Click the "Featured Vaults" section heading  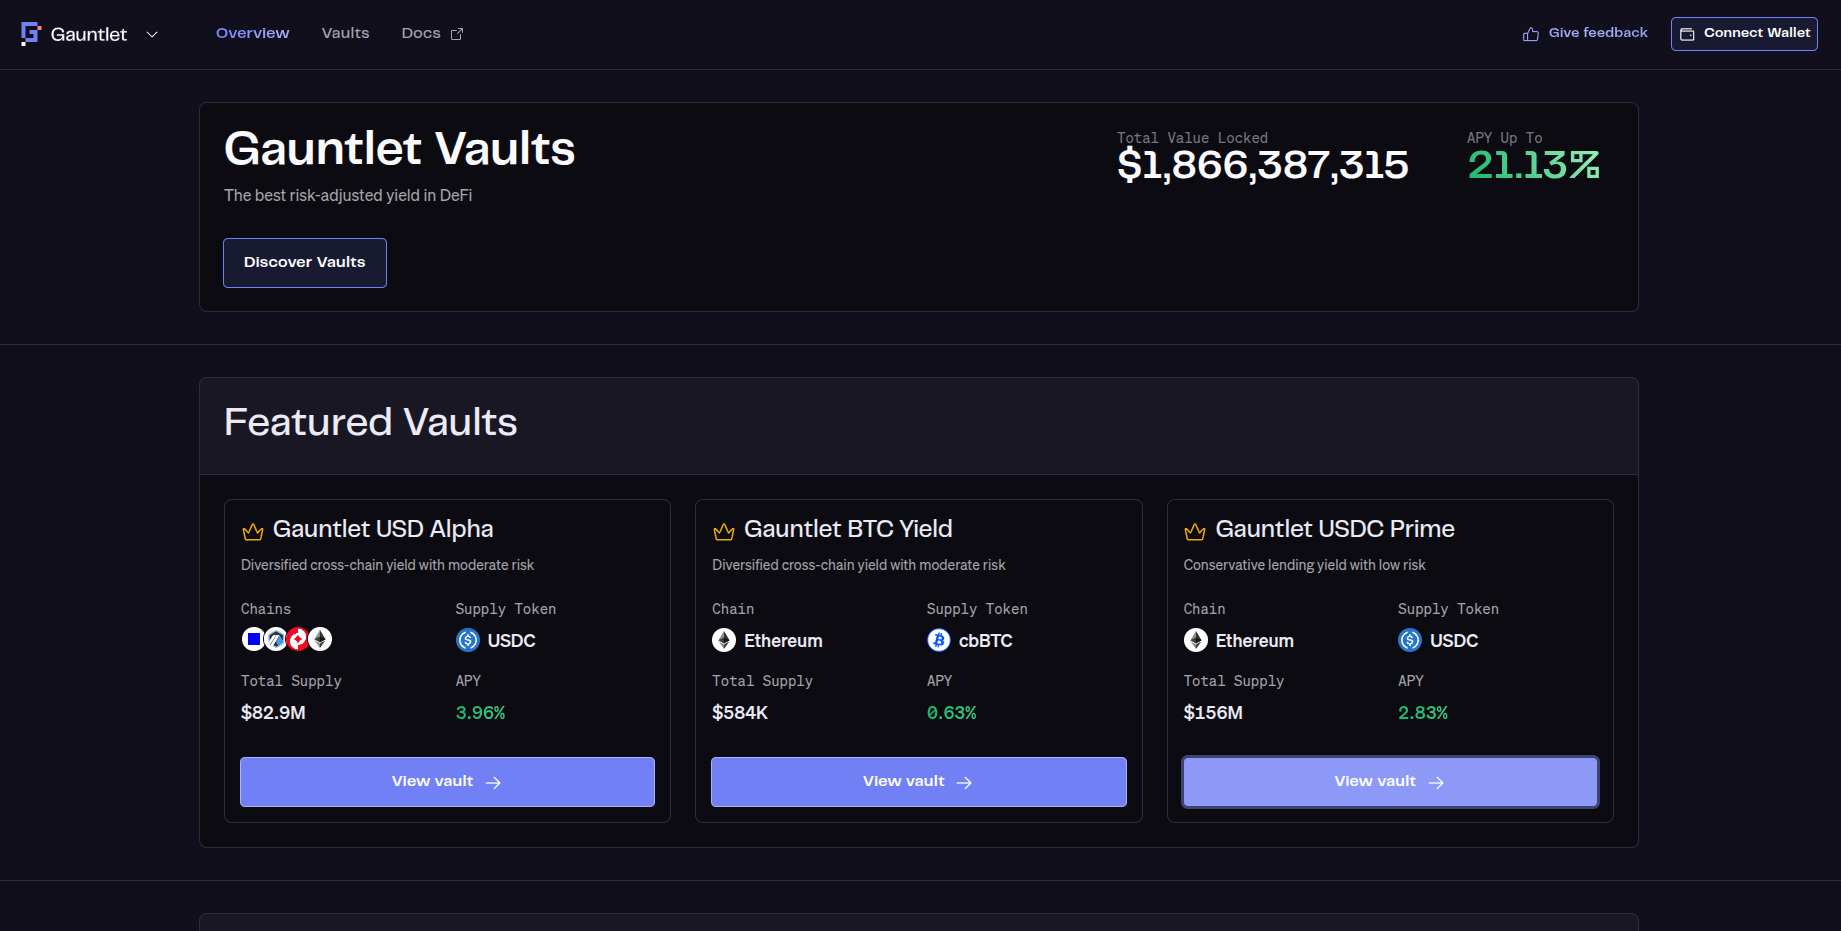coord(371,422)
